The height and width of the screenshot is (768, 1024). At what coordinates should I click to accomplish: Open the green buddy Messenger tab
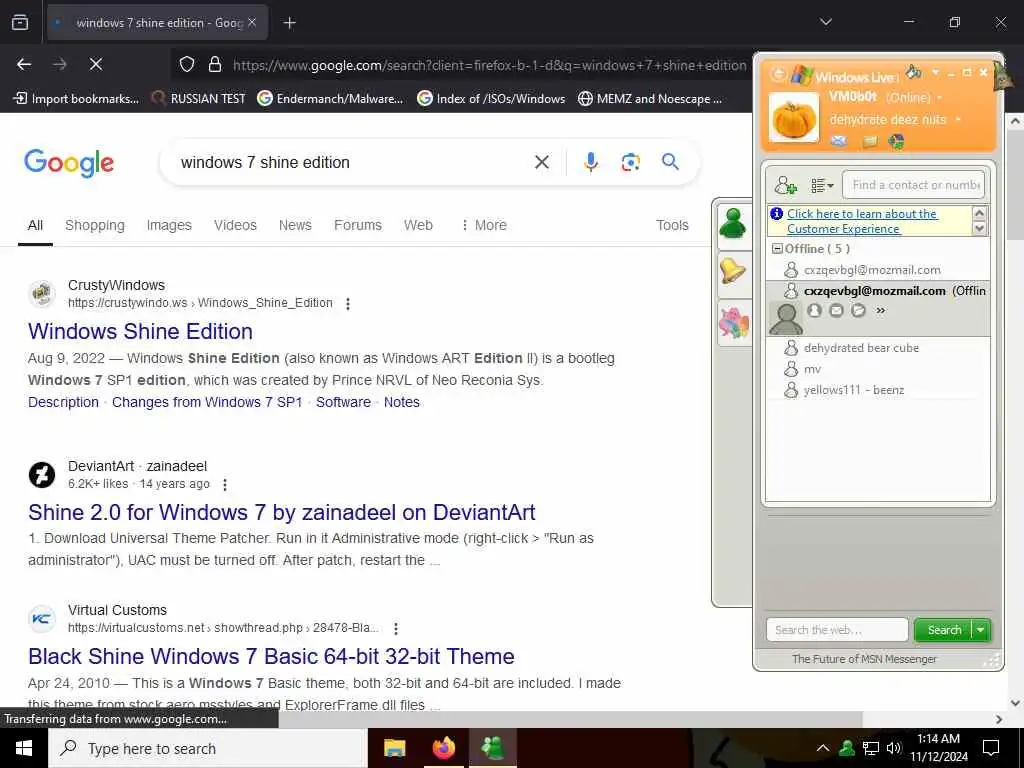733,225
